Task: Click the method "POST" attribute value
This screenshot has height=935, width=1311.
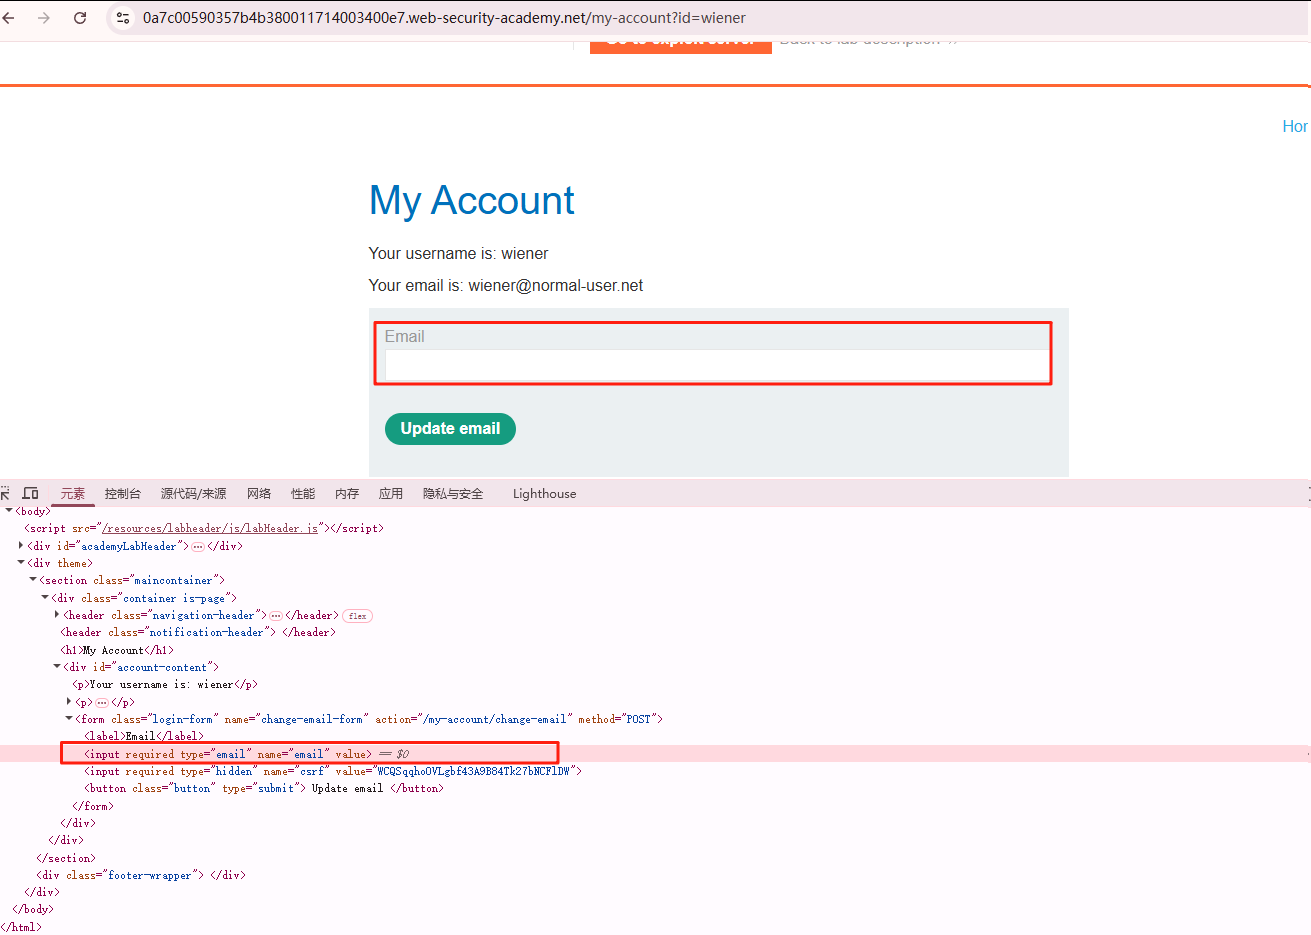Action: pyautogui.click(x=638, y=719)
